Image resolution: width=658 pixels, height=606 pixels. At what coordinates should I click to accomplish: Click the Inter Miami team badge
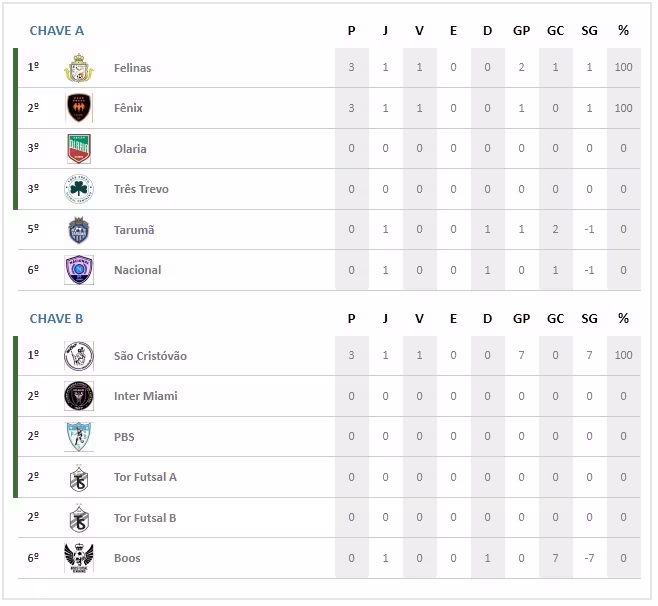(x=79, y=396)
